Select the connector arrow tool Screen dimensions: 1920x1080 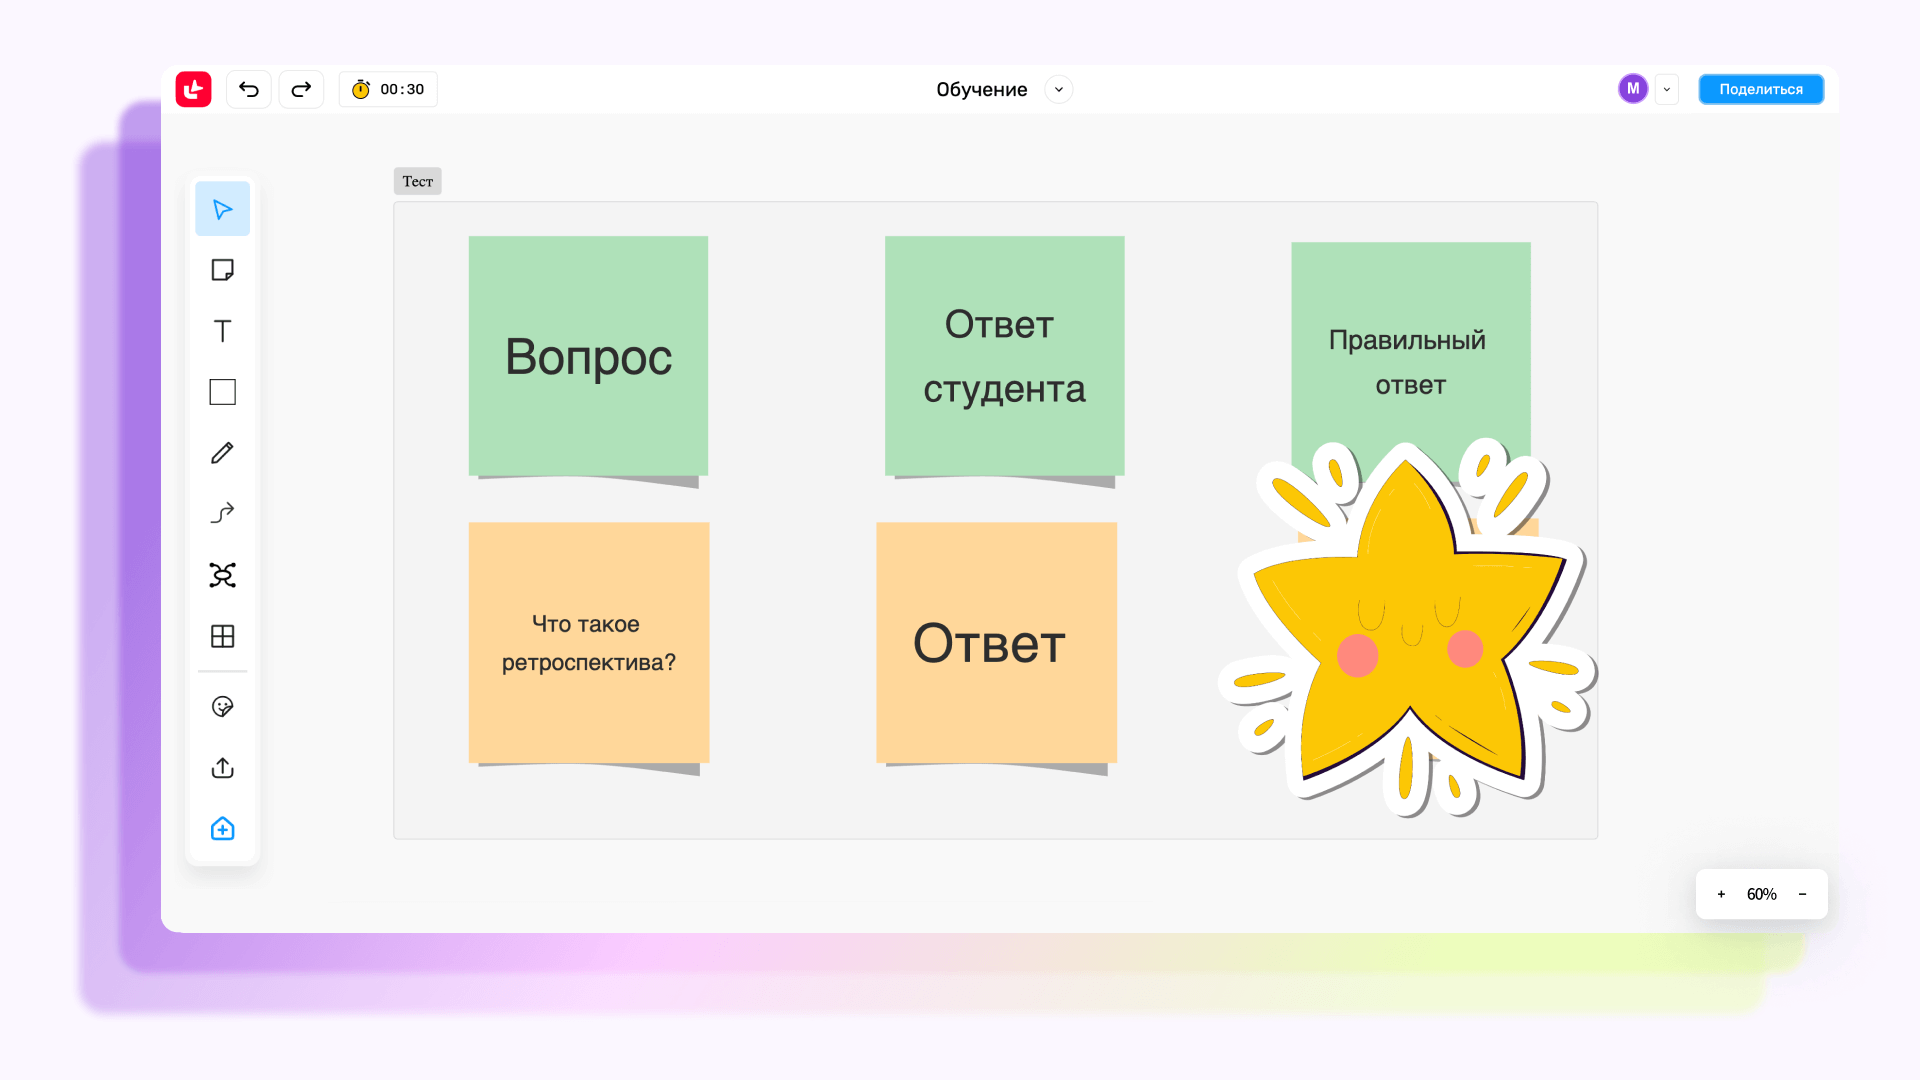[222, 514]
